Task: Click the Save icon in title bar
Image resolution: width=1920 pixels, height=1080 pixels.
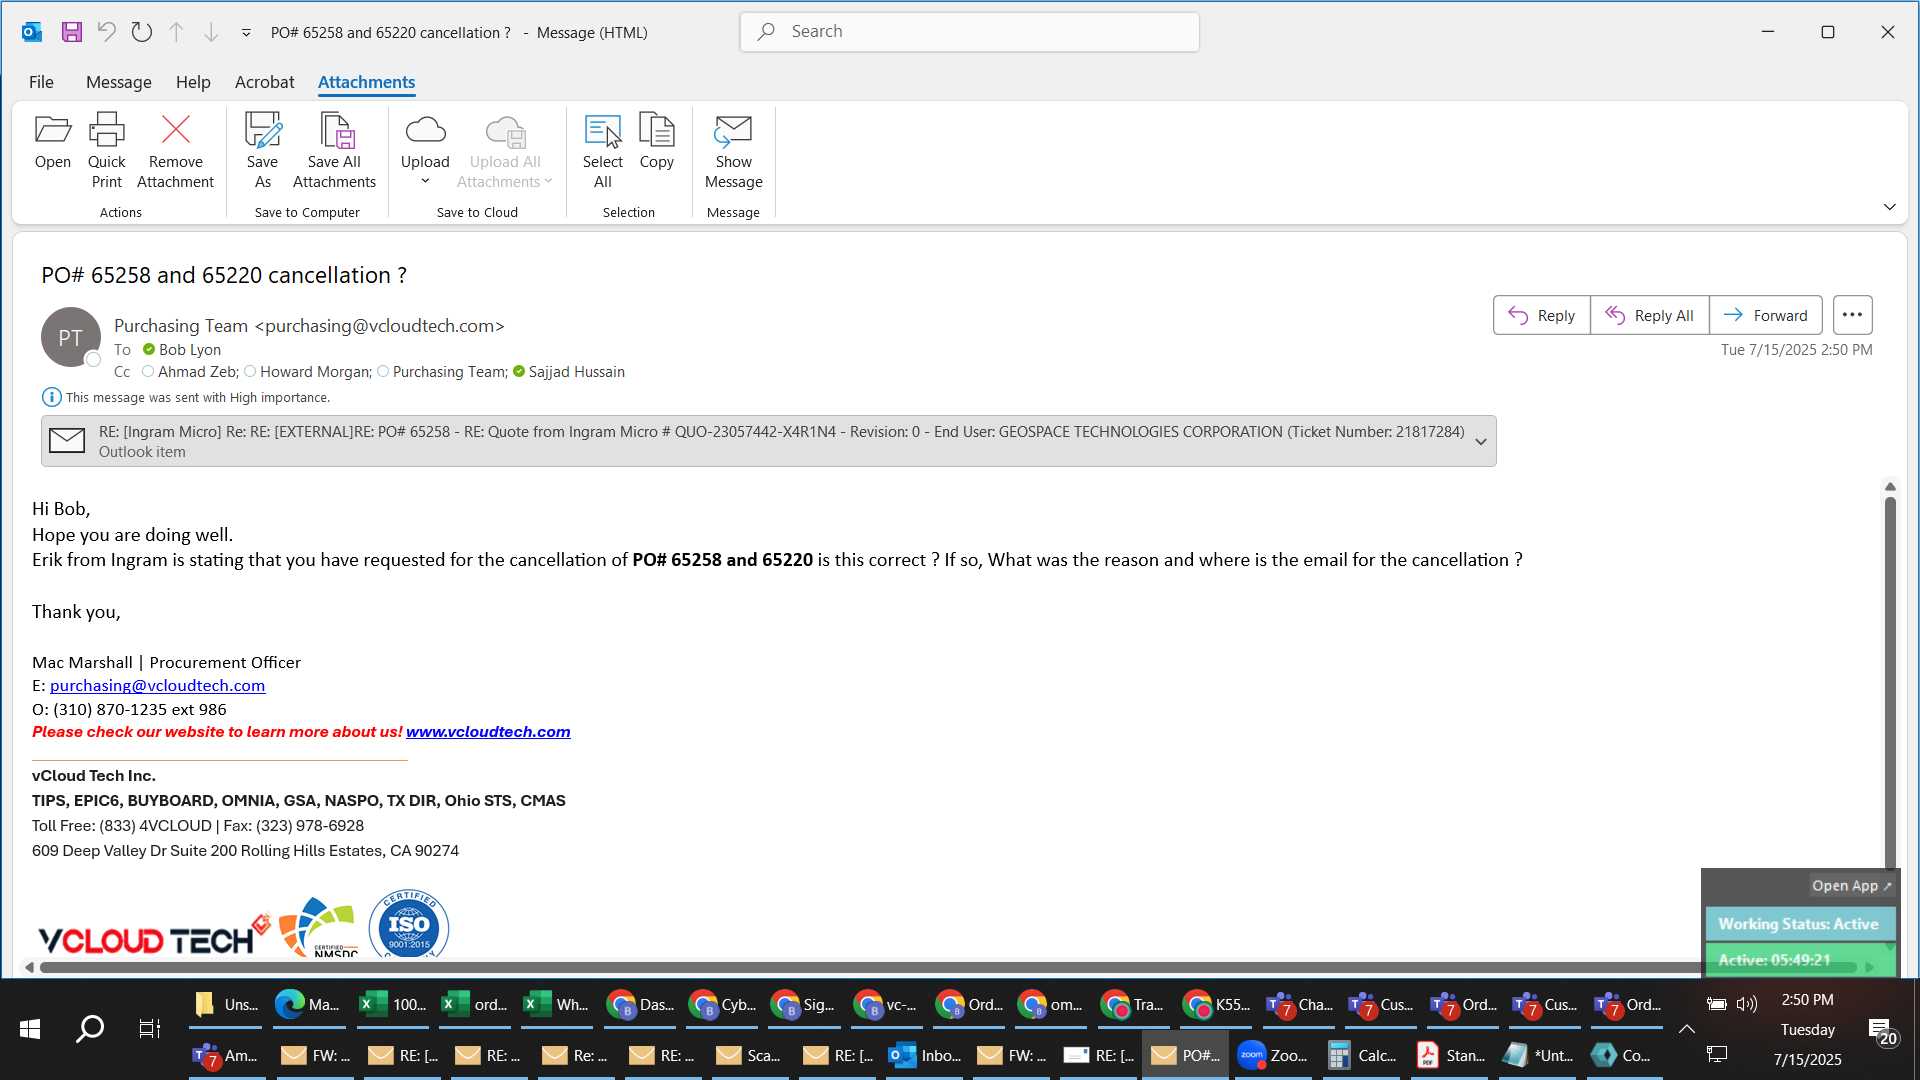Action: coord(71,32)
